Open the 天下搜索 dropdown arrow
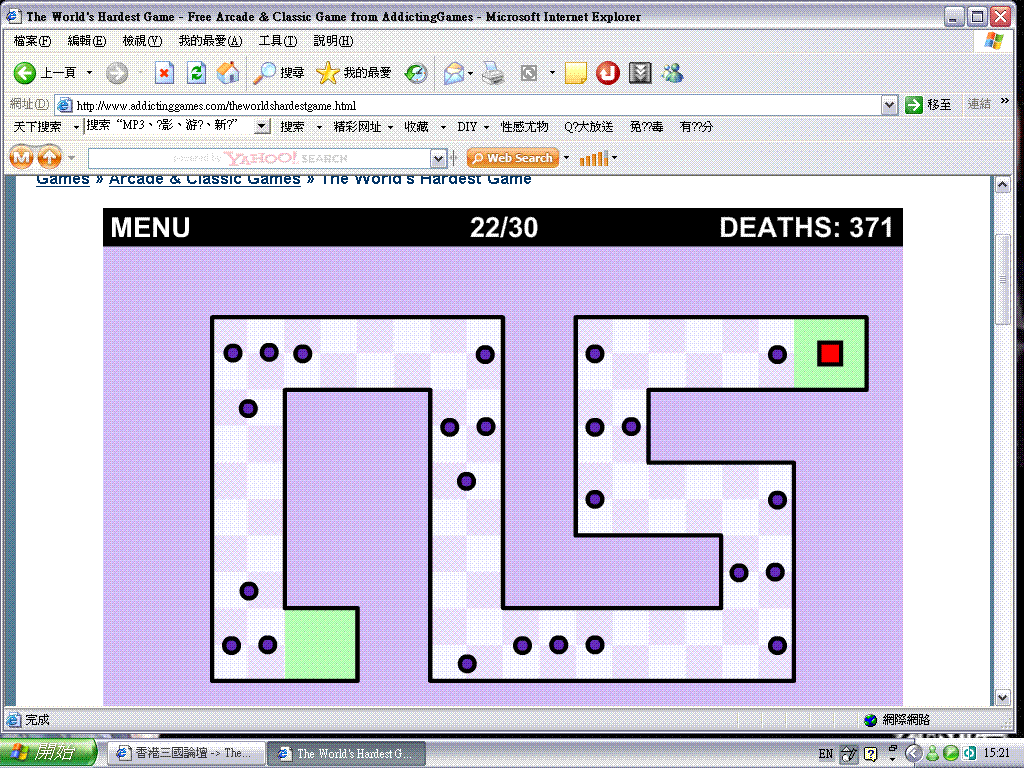The height and width of the screenshot is (768, 1024). click(x=76, y=127)
